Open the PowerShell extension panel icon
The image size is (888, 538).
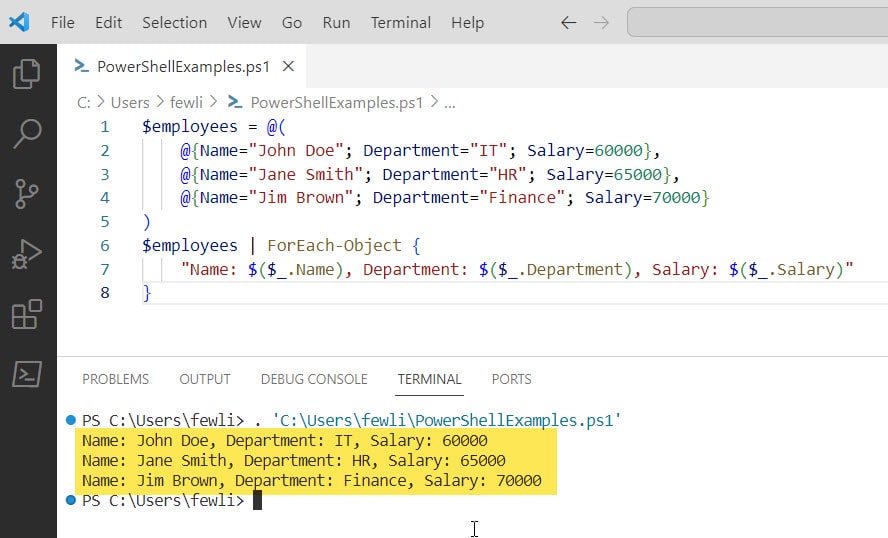click(x=27, y=374)
